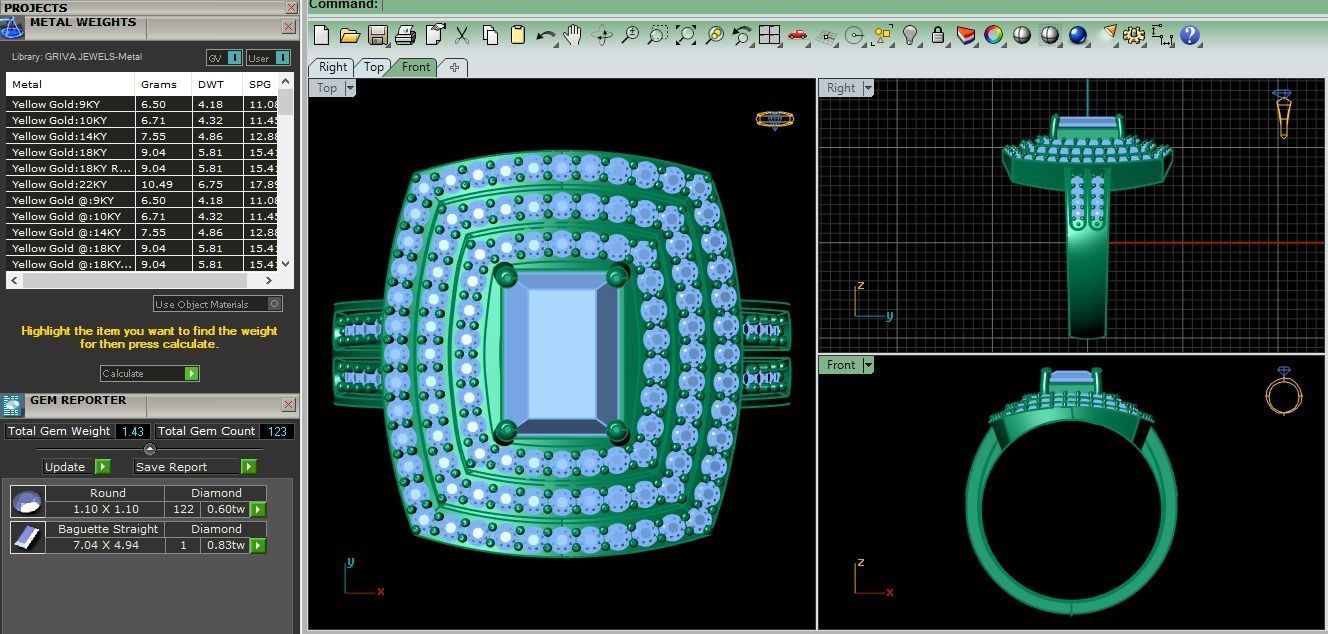Activate the Rotate view tool
1328x634 pixels.
[x=602, y=36]
